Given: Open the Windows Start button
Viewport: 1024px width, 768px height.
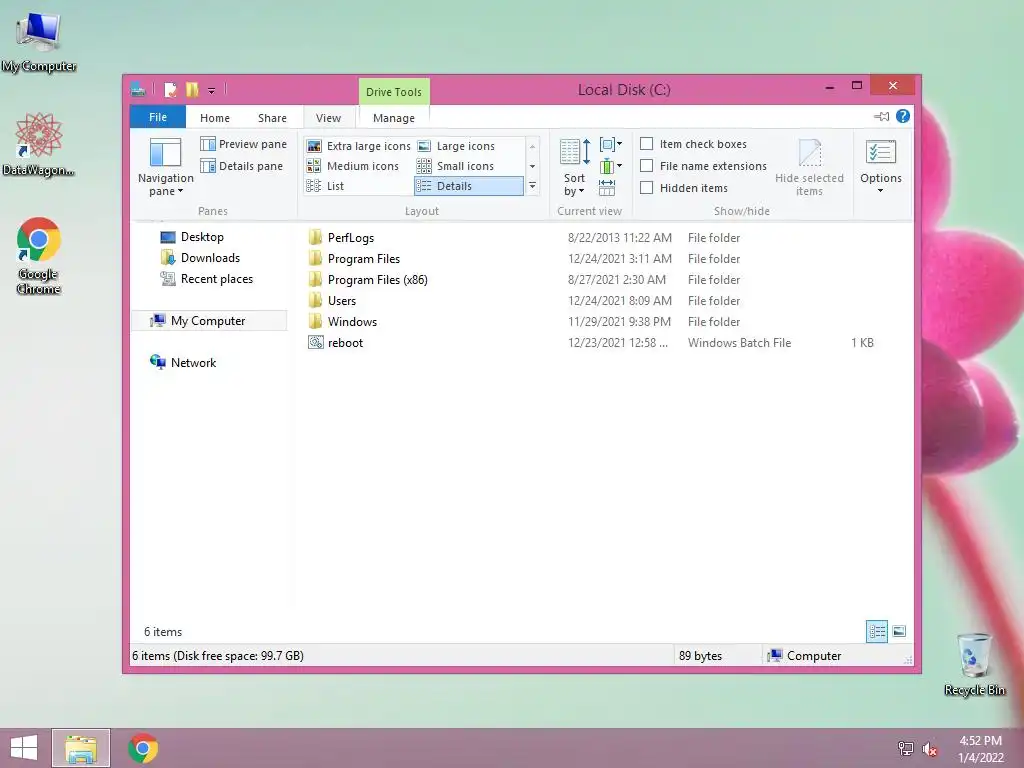Looking at the screenshot, I should click(24, 748).
